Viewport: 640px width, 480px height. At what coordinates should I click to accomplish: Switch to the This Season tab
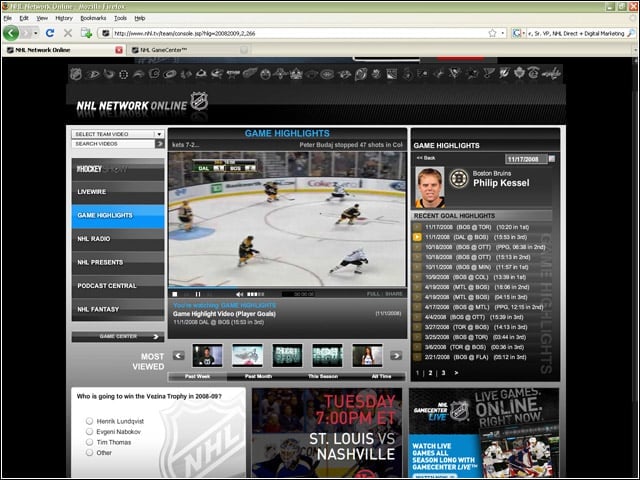point(323,376)
